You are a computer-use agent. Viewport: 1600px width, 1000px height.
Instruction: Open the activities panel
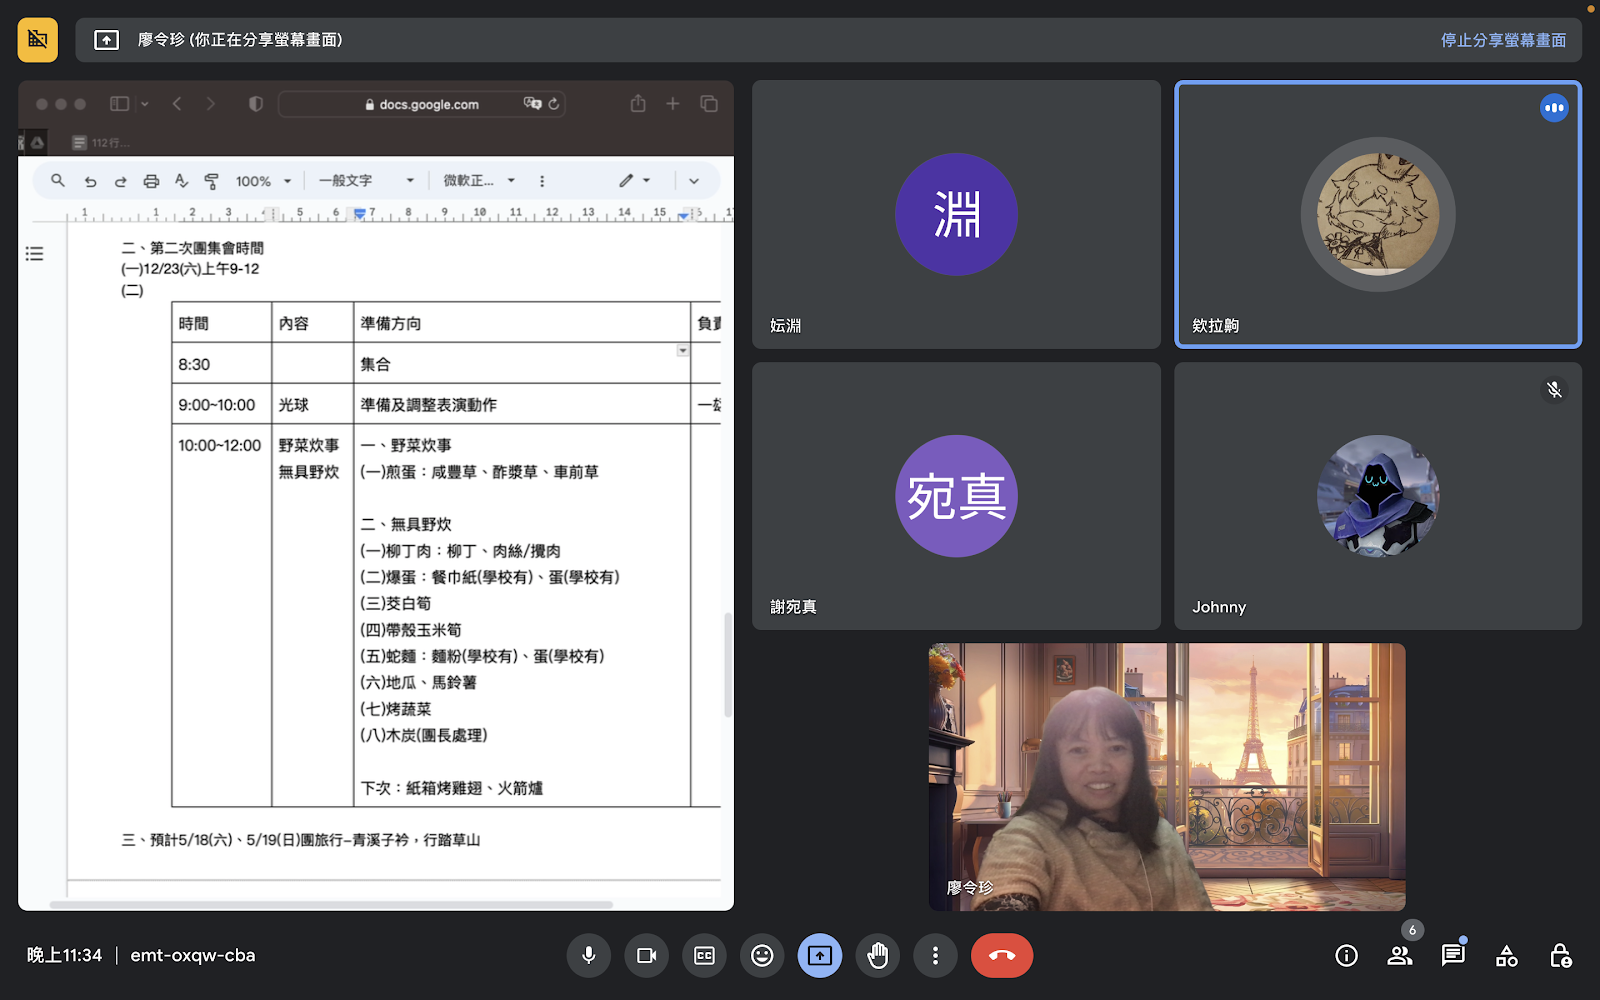tap(1507, 956)
